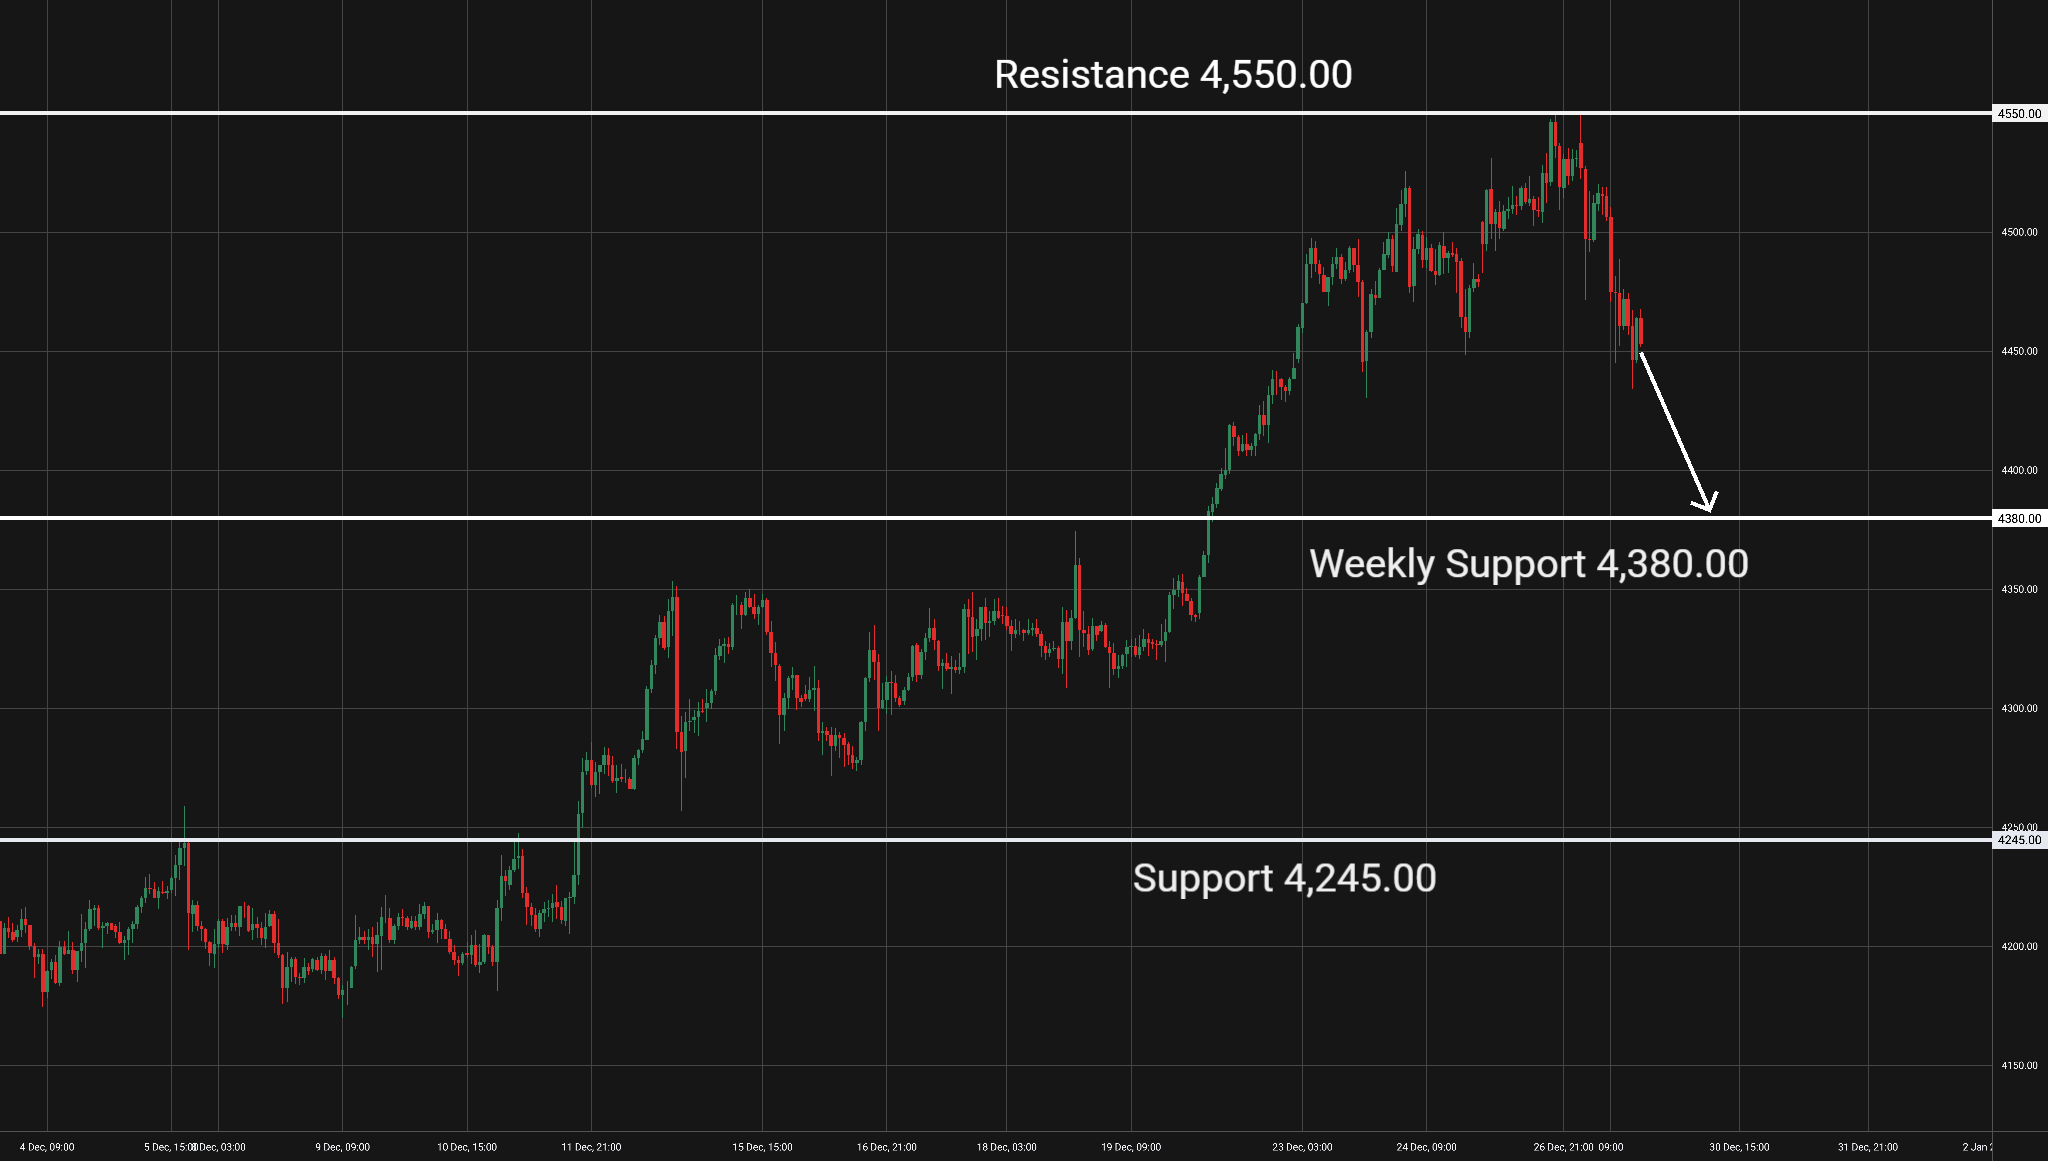Click the Support 4,245.00 text annotation
This screenshot has height=1161, width=2048.
[x=1284, y=878]
